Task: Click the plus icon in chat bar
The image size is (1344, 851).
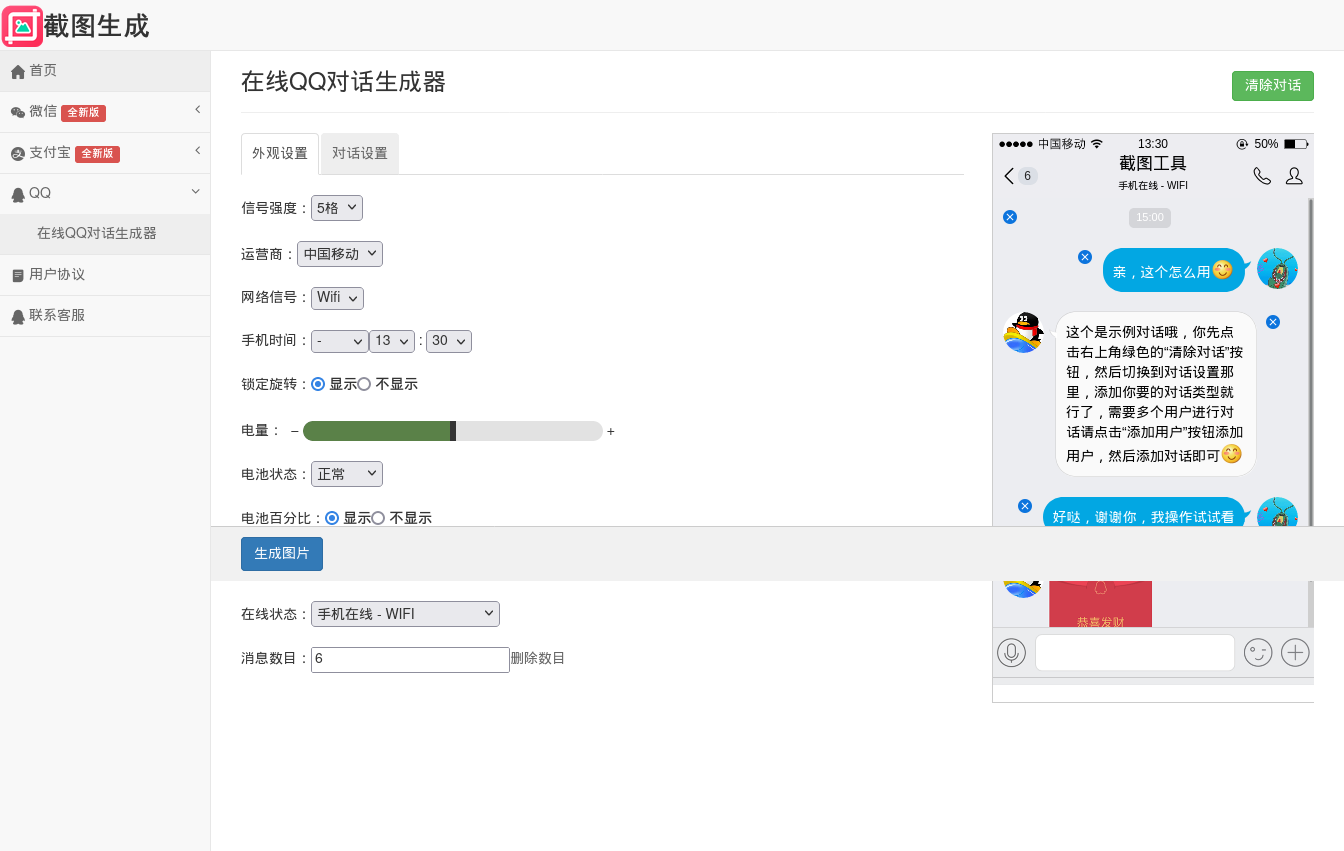Action: [1295, 653]
